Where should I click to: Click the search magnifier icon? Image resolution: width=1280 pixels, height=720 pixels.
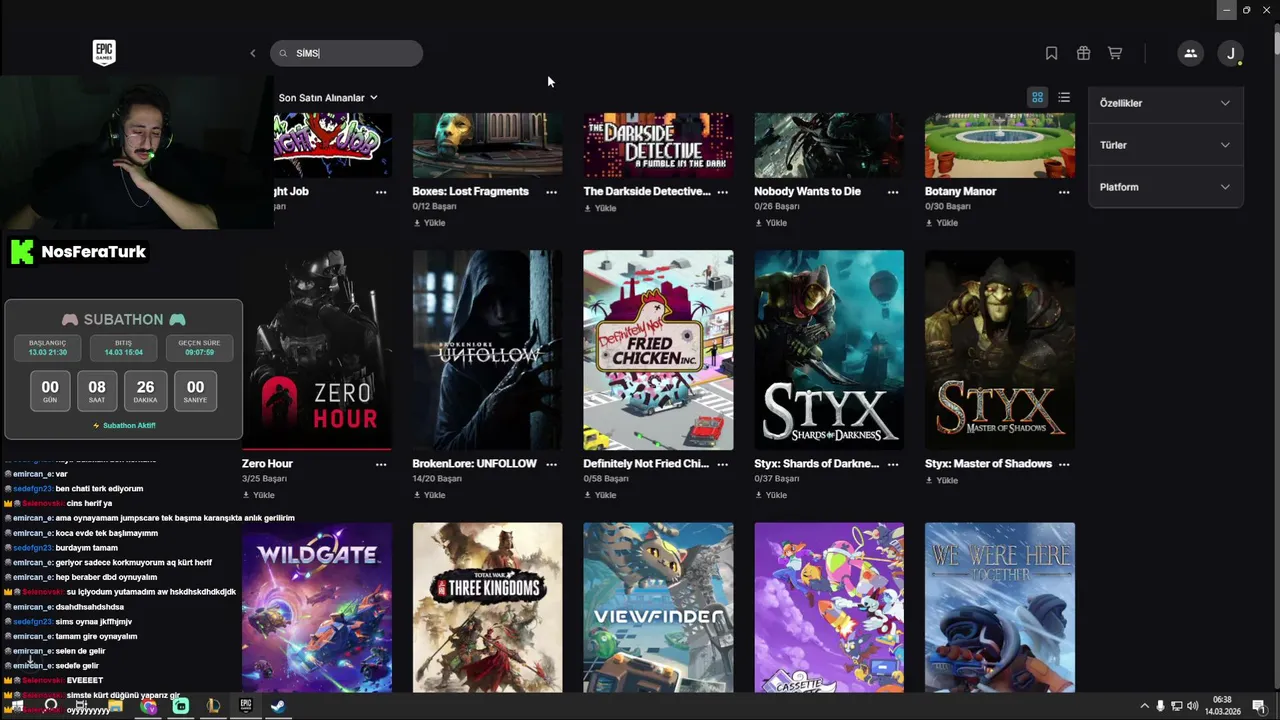click(283, 54)
